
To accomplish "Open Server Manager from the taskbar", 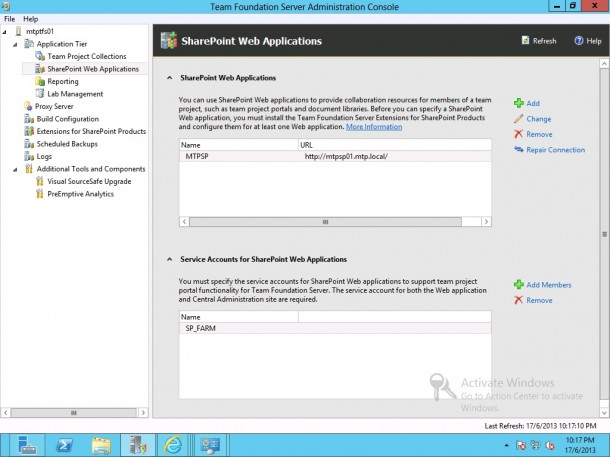I will click(27, 445).
